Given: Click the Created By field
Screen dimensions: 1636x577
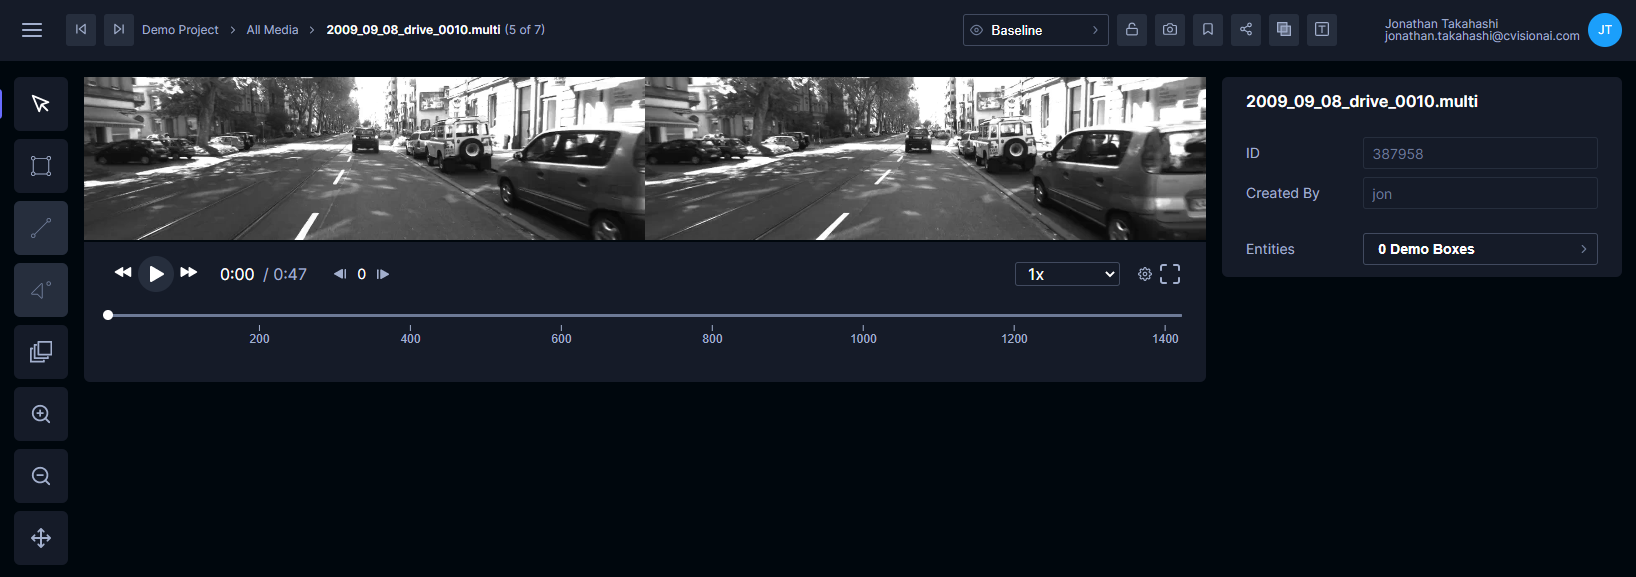Looking at the screenshot, I should tap(1480, 194).
